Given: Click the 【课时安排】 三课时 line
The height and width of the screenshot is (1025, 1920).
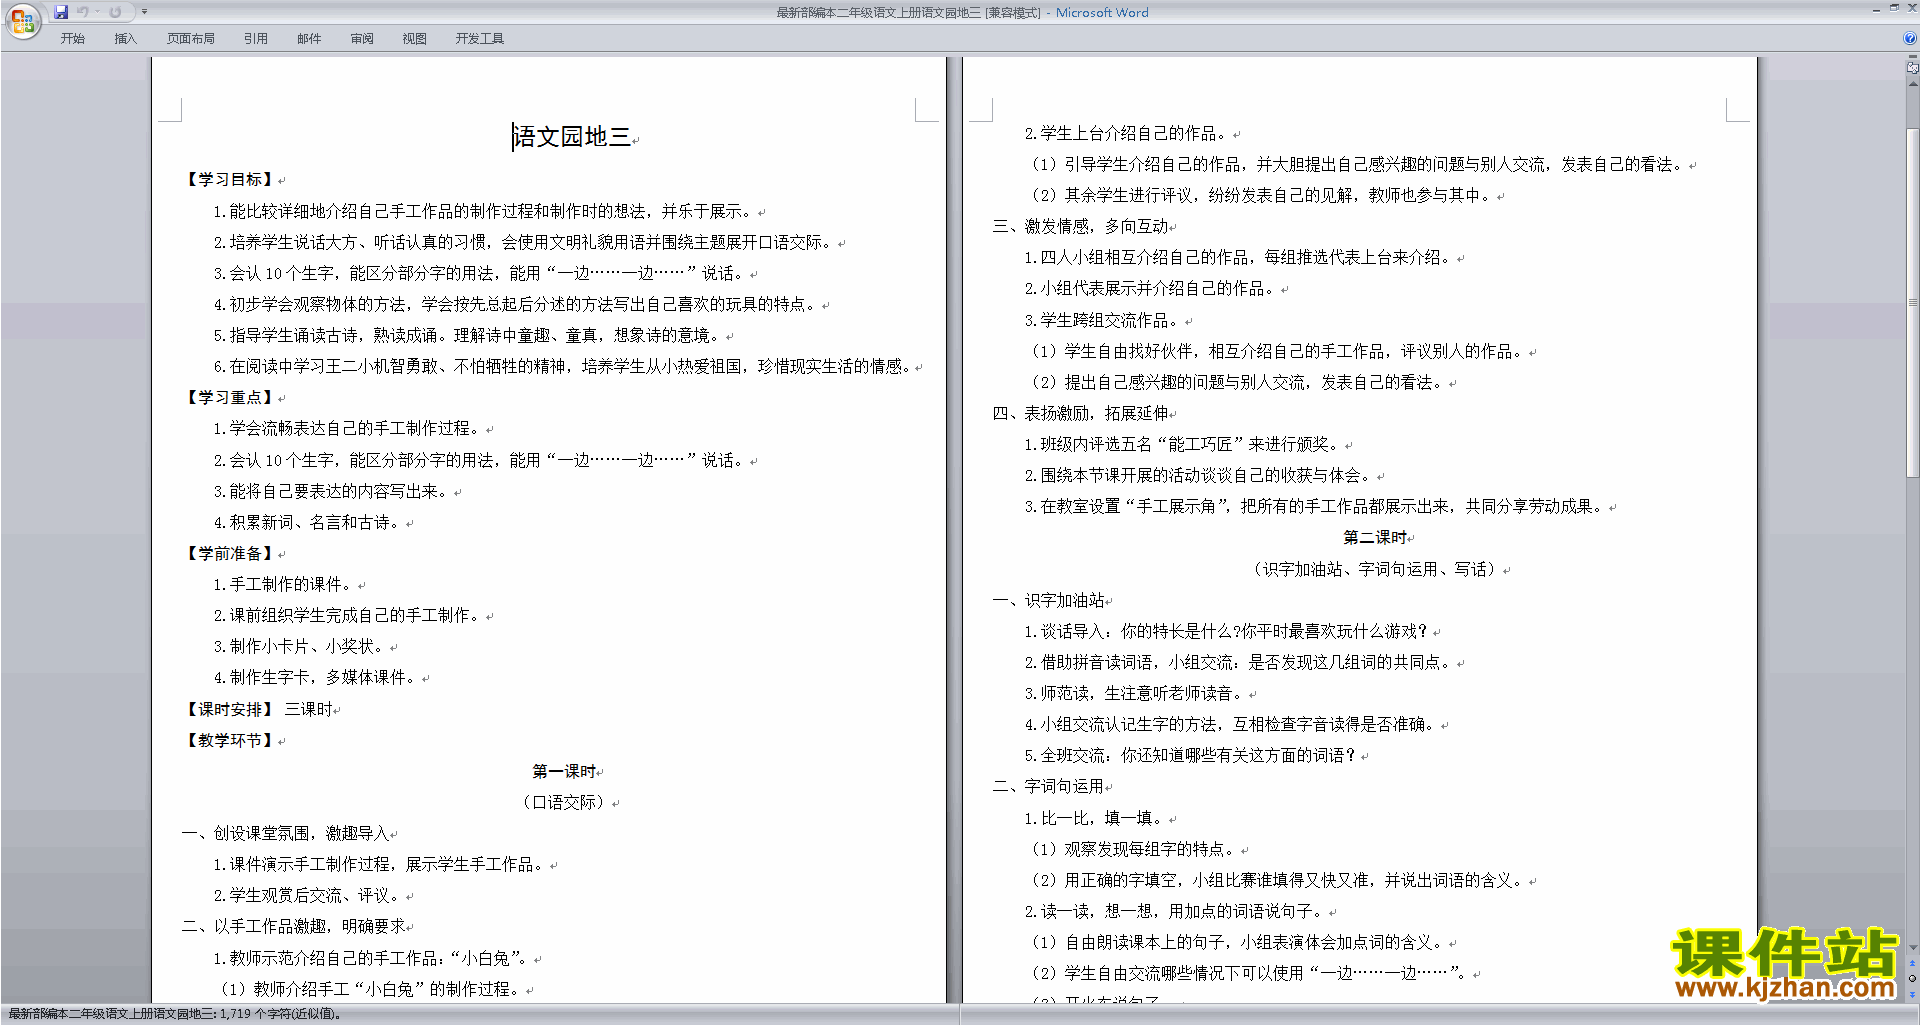Looking at the screenshot, I should point(258,709).
